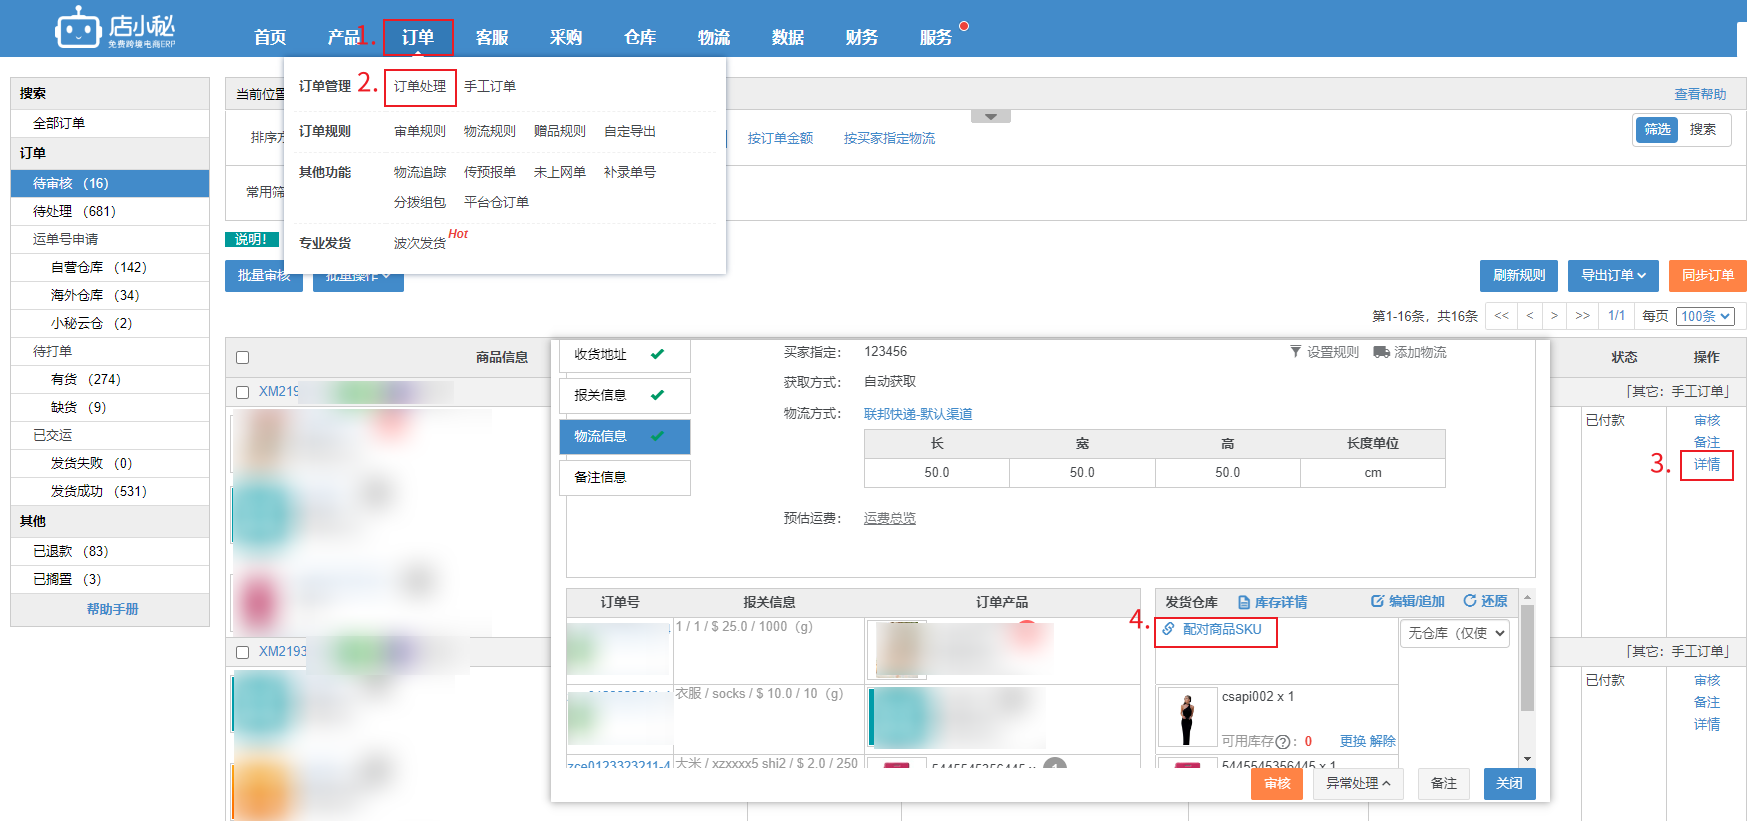Viewport: 1747px width, 821px height.
Task: Open the 财务 top menu
Action: [862, 38]
